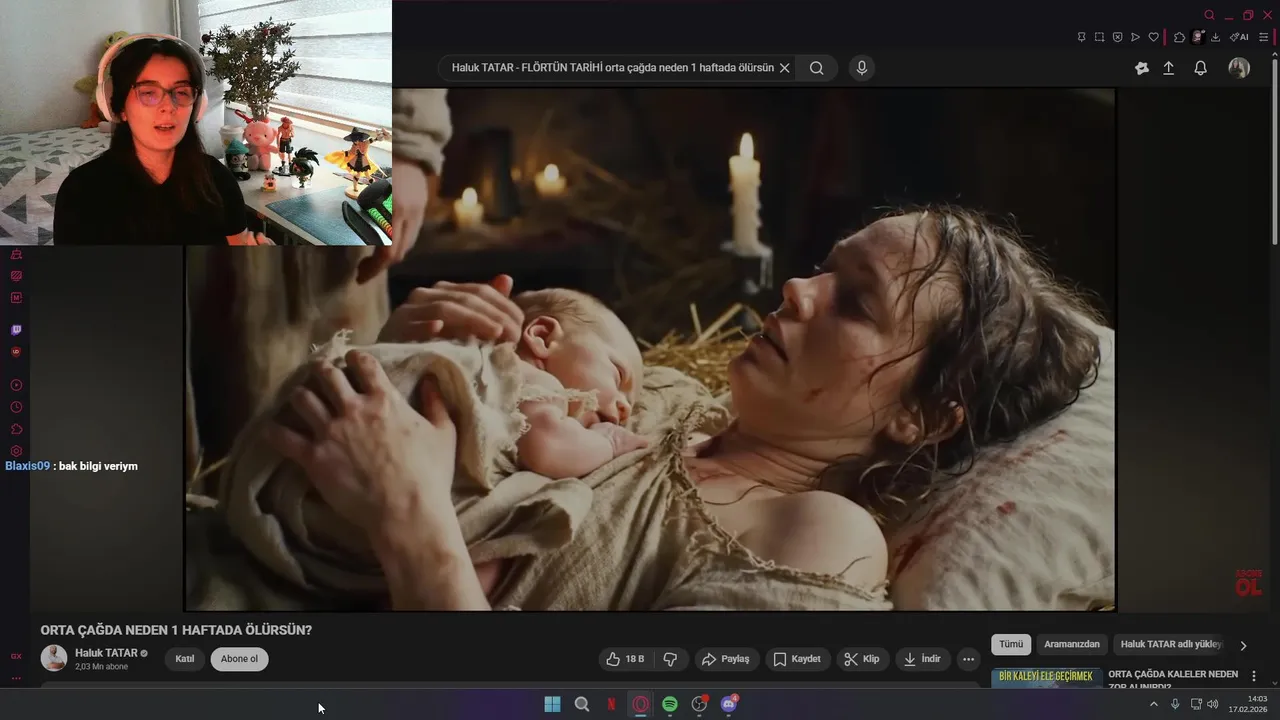Open the extensions cube in sidebar
The height and width of the screenshot is (720, 1280).
pos(16,429)
